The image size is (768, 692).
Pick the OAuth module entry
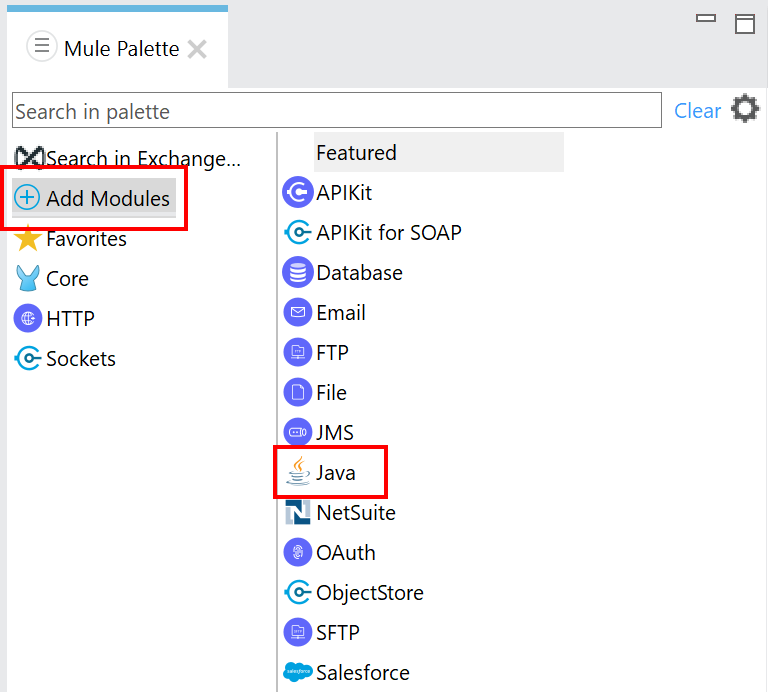tap(345, 552)
